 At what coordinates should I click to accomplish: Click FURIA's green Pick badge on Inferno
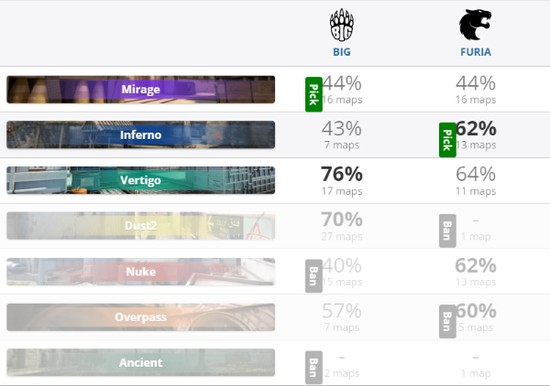tap(448, 140)
